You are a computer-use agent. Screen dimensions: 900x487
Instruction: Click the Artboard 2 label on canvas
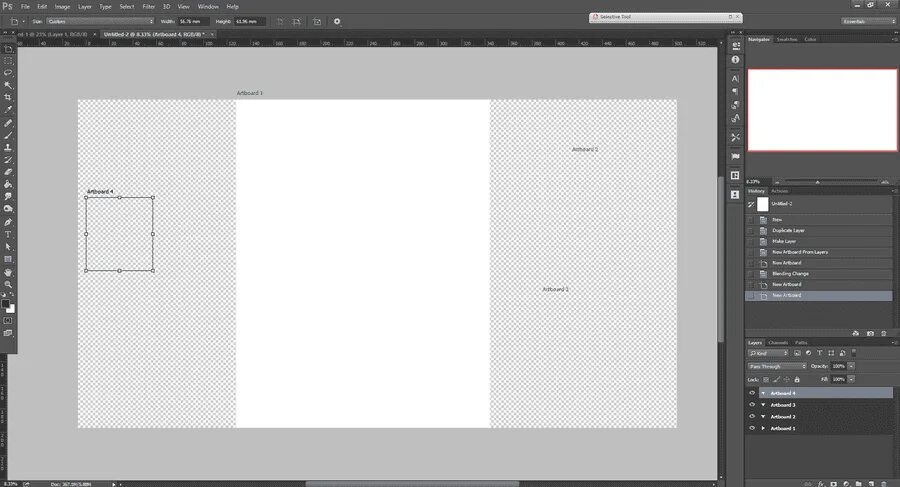[585, 149]
